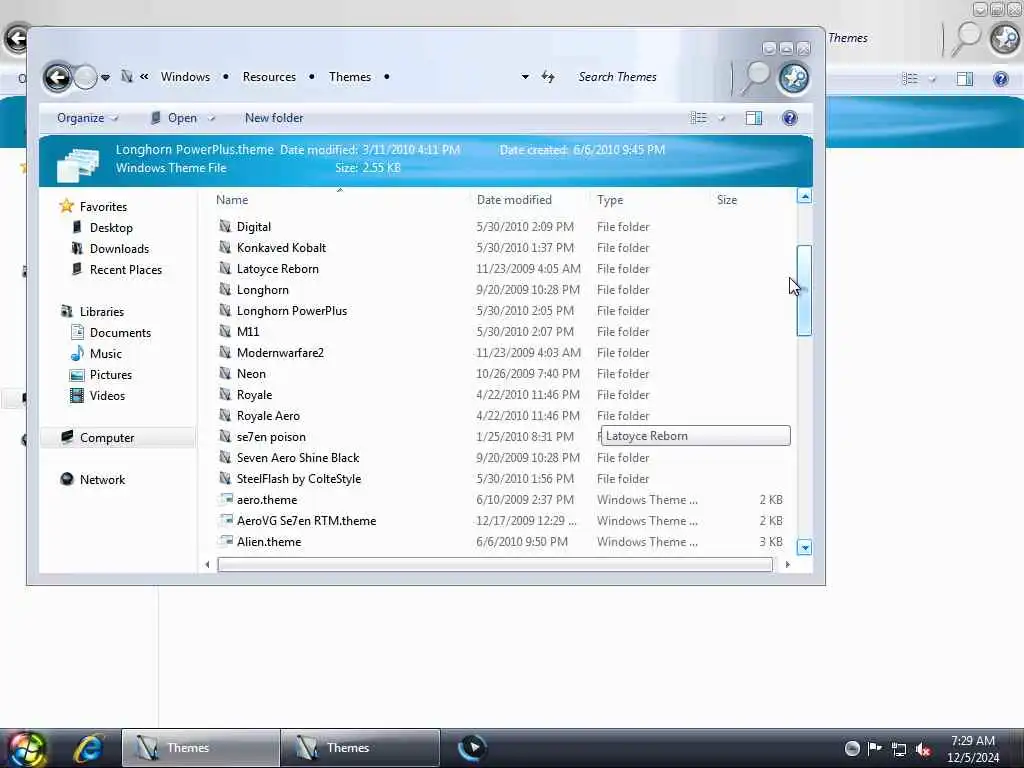This screenshot has width=1024, height=768.
Task: Click the muted volume tray icon
Action: click(923, 749)
